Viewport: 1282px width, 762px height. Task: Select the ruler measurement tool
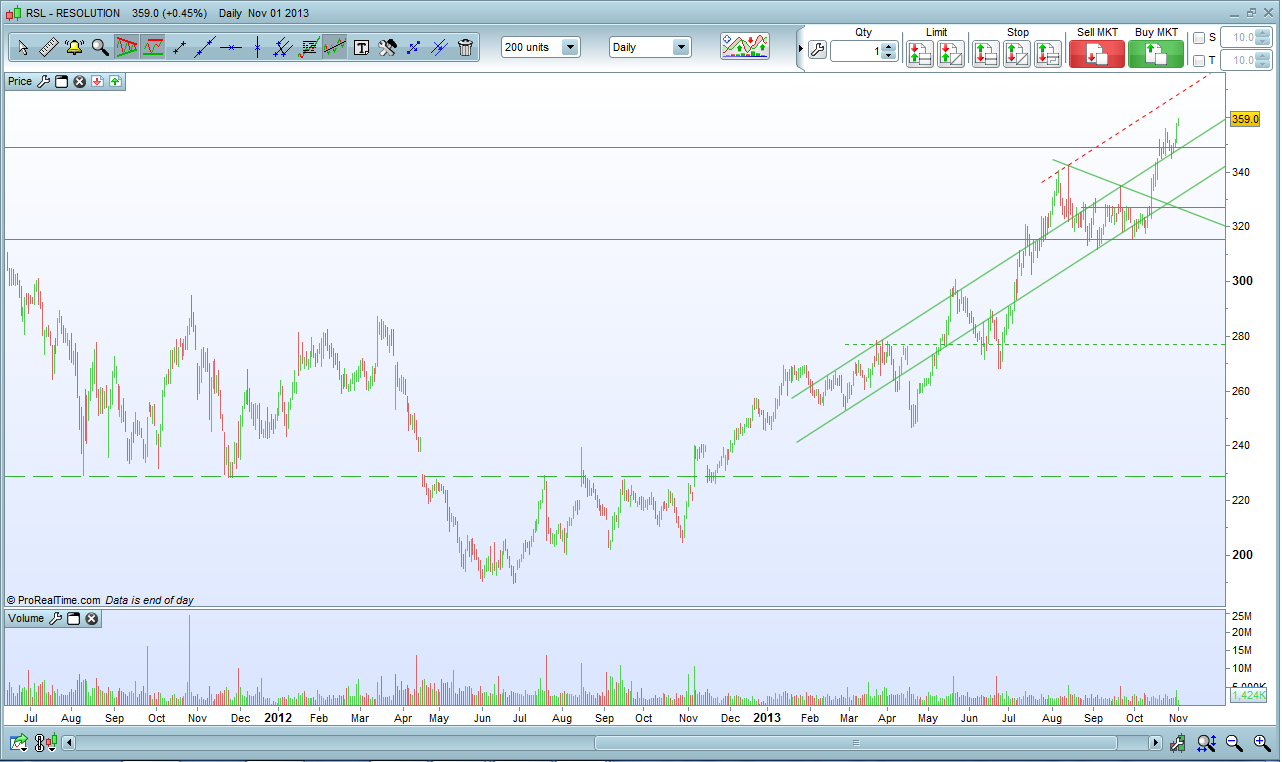click(x=48, y=47)
